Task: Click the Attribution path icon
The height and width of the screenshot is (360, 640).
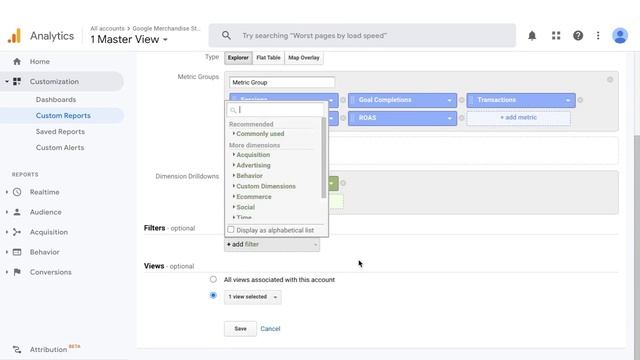Action: pos(17,349)
